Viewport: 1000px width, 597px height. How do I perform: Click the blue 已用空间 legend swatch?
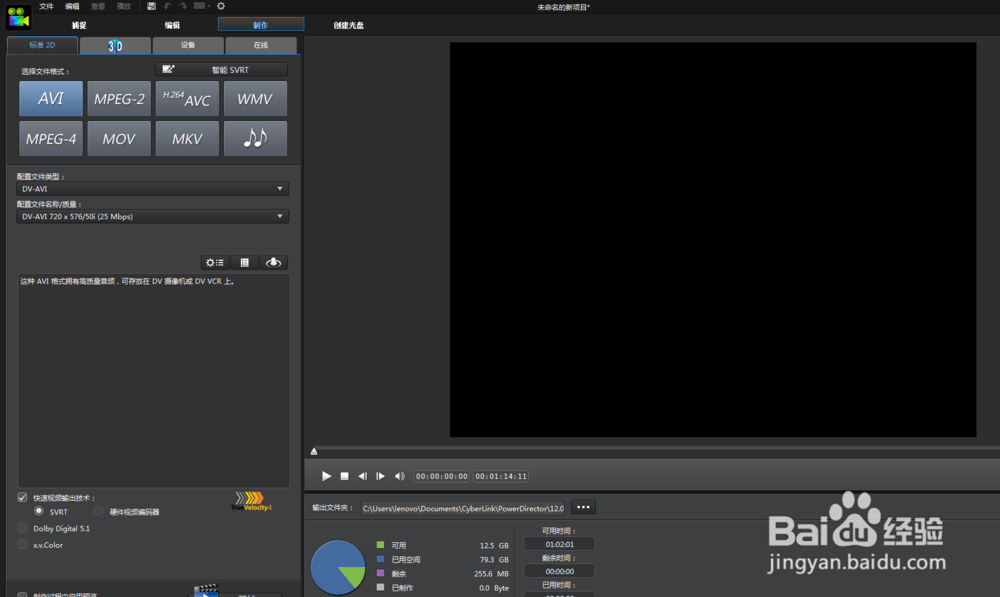(x=380, y=559)
